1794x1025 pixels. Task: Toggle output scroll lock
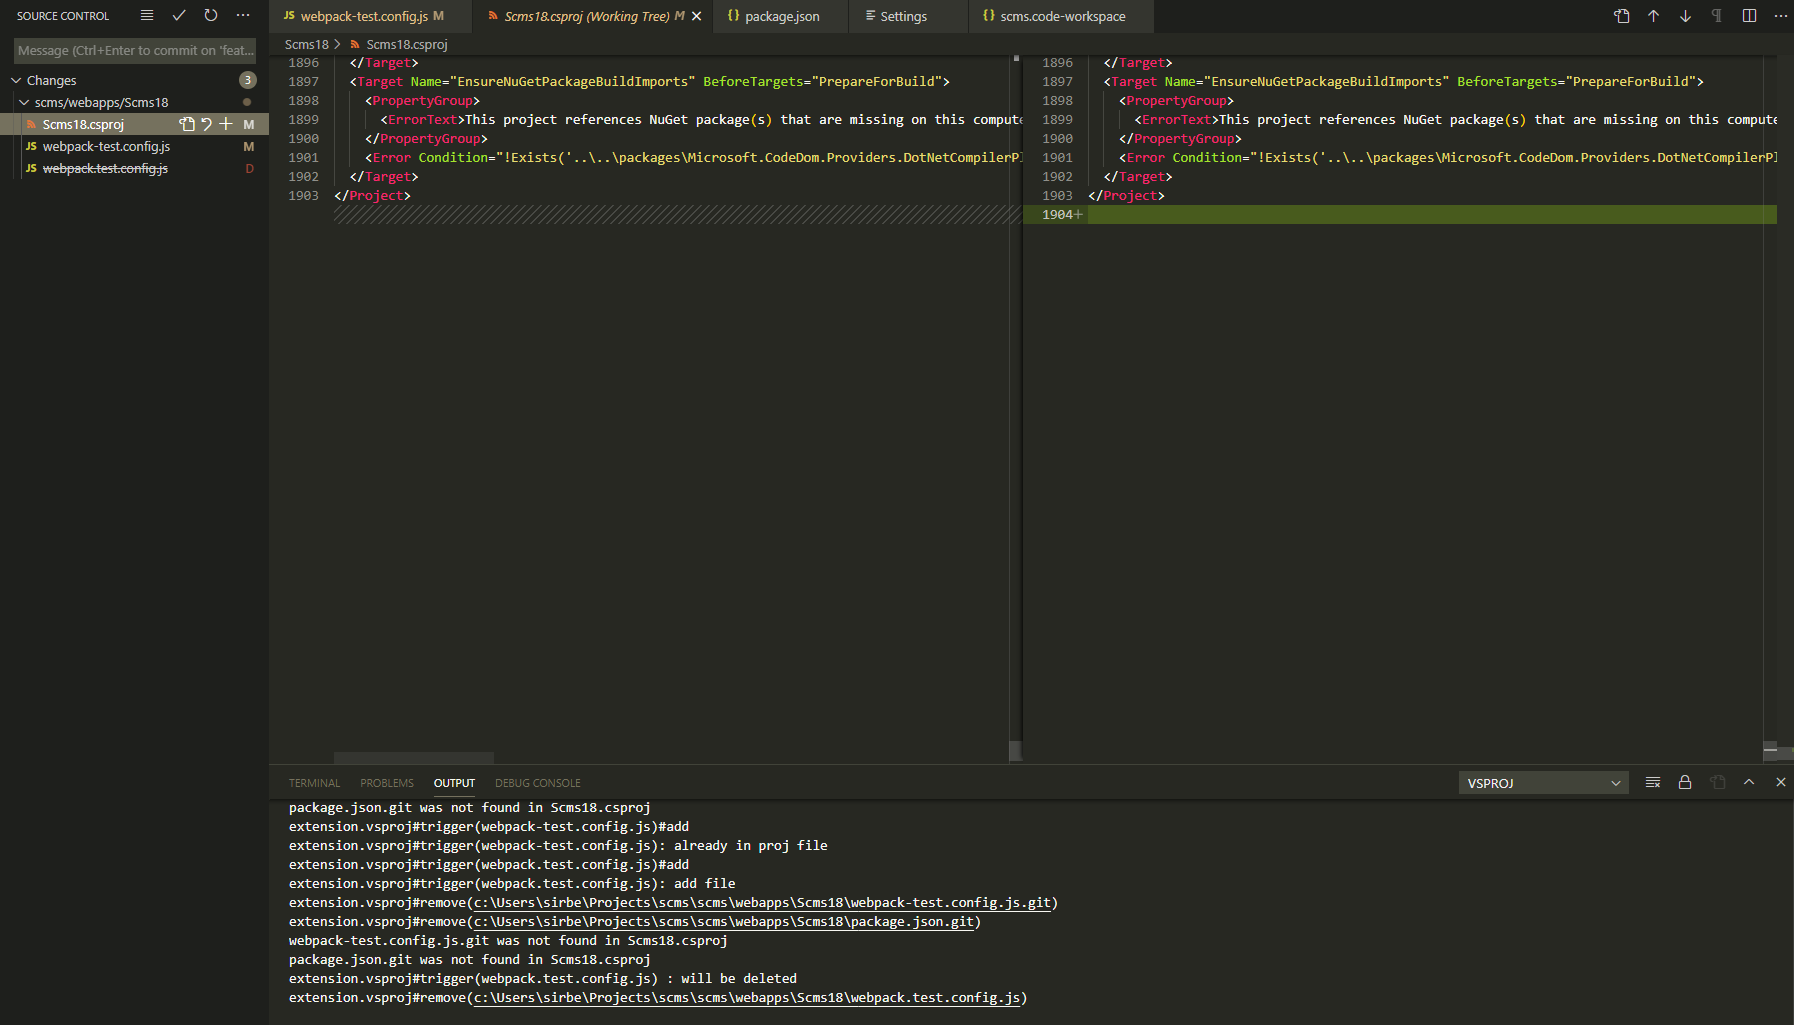tap(1685, 782)
